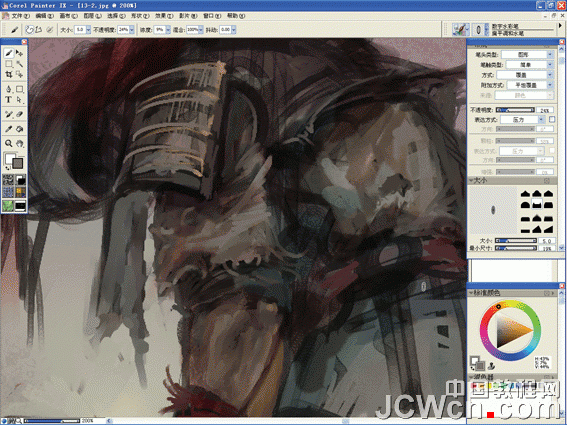Screen dimensions: 567x425
Task: Open 表达方式 expression dropdown set to 压力
Action: 523,119
